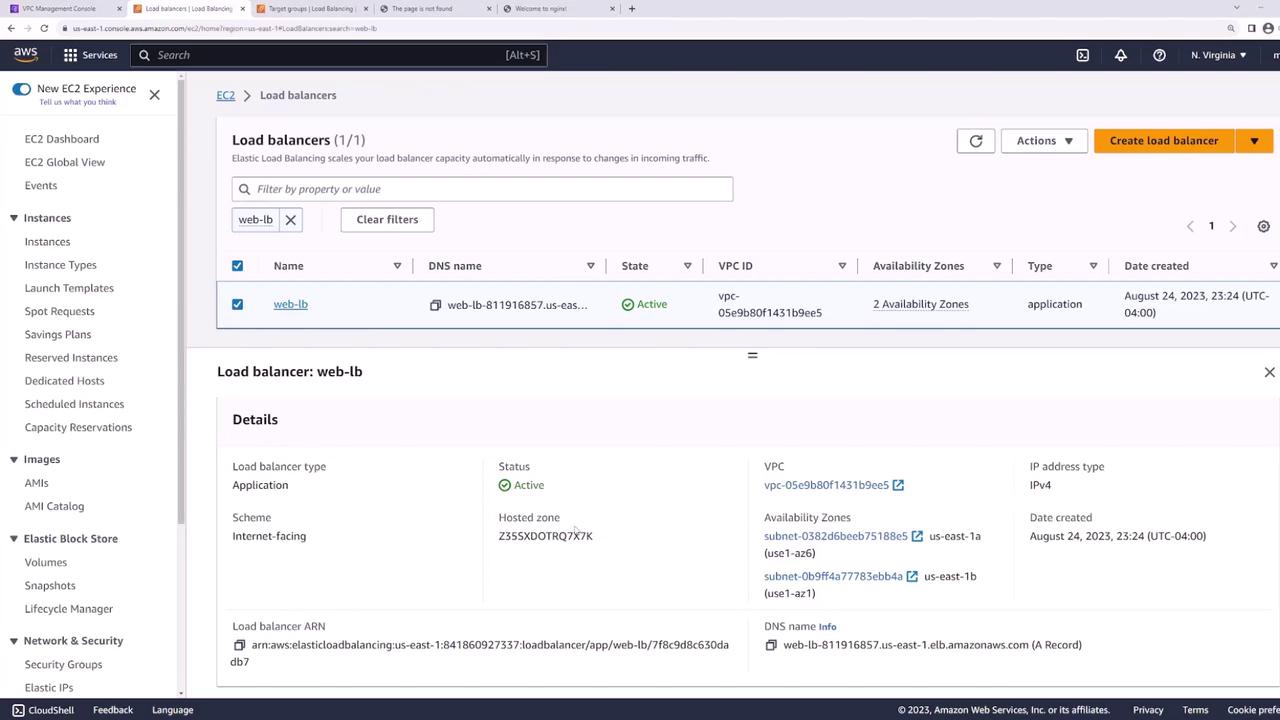Close the web-lb details panel

pos(1269,372)
